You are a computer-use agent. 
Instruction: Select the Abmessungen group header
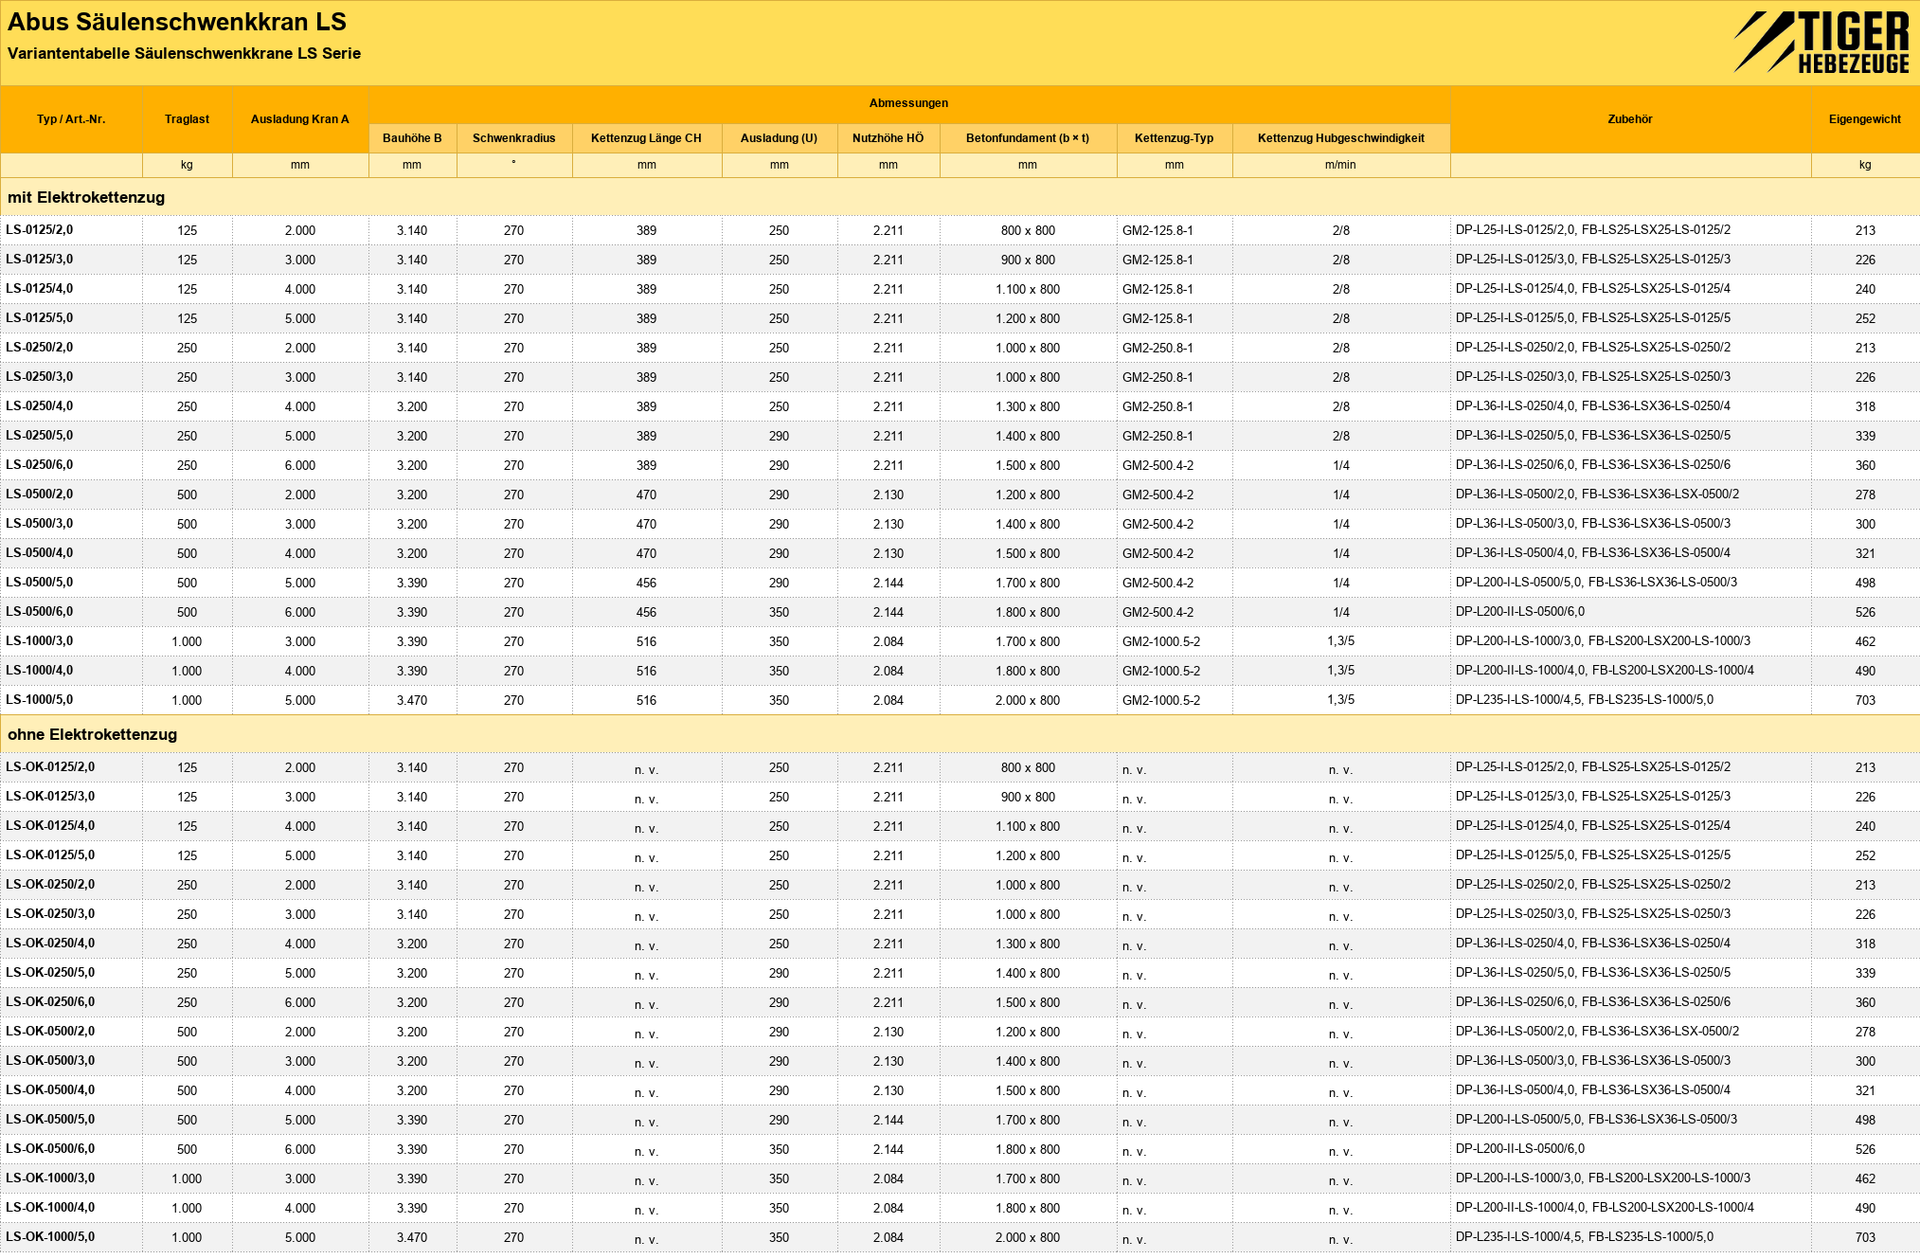909,104
